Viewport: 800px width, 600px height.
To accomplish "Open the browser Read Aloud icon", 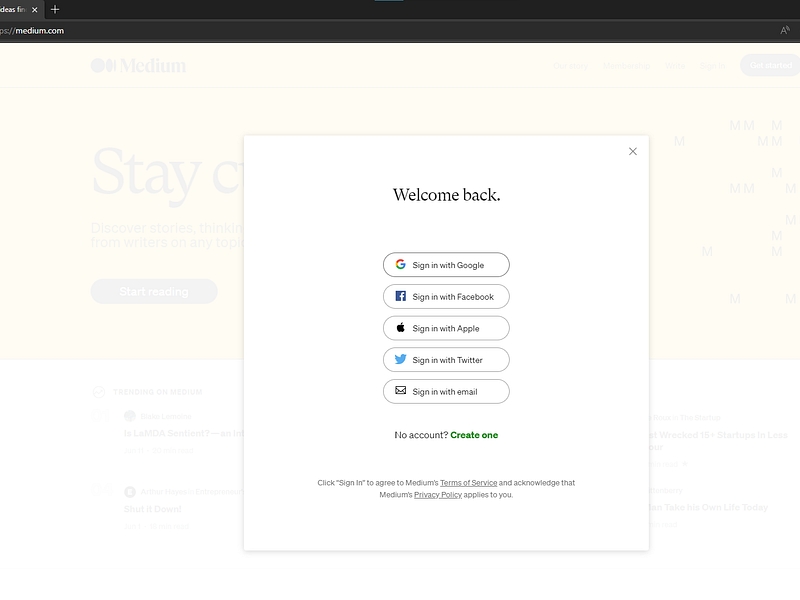I will click(x=785, y=31).
